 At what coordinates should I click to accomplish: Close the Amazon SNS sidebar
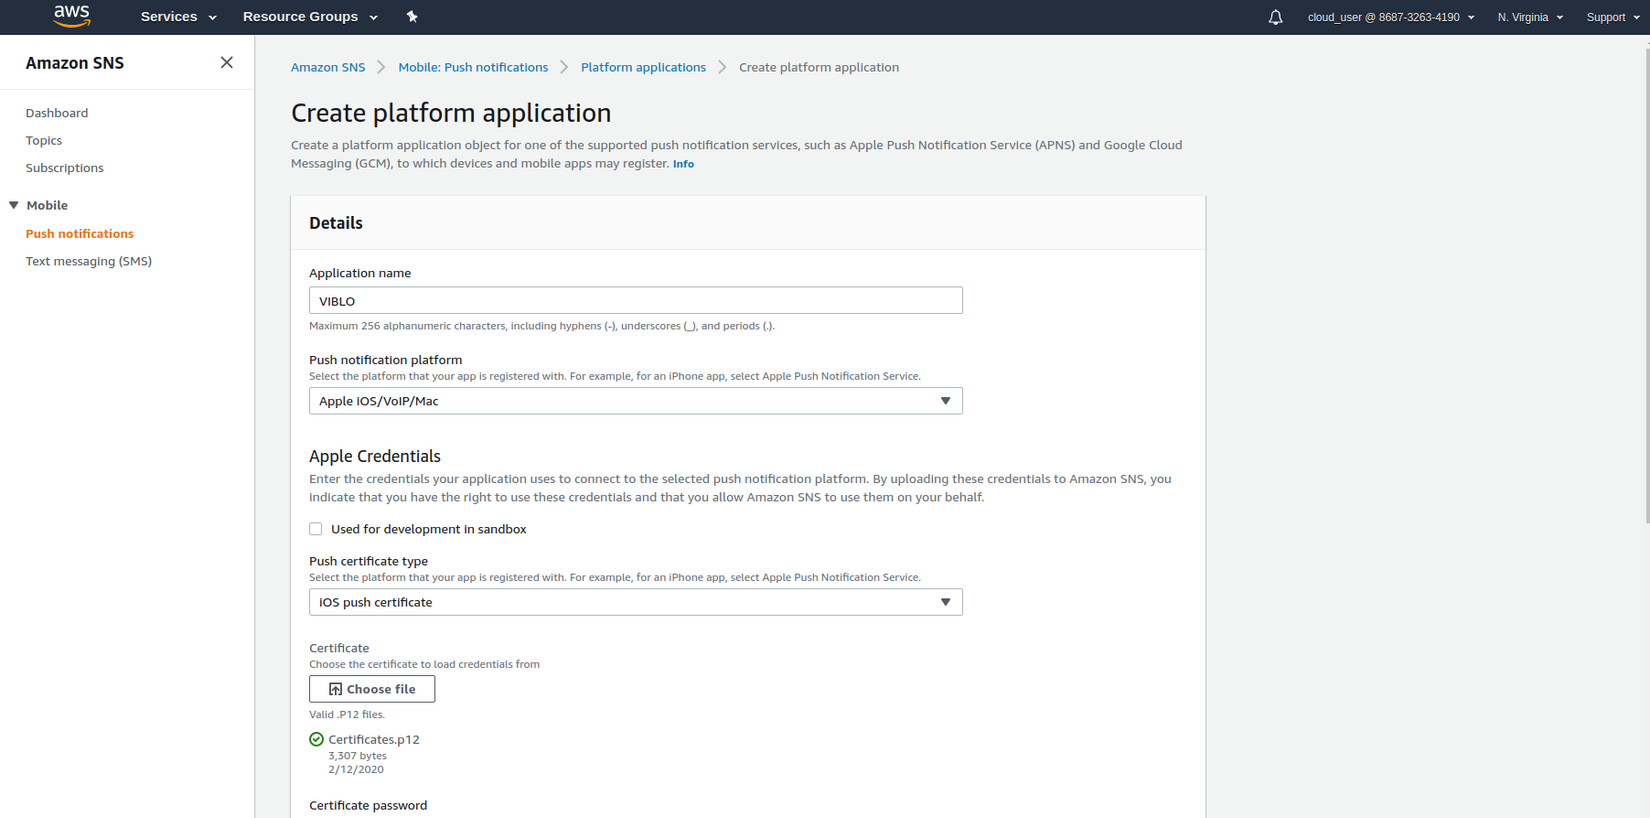(x=227, y=63)
